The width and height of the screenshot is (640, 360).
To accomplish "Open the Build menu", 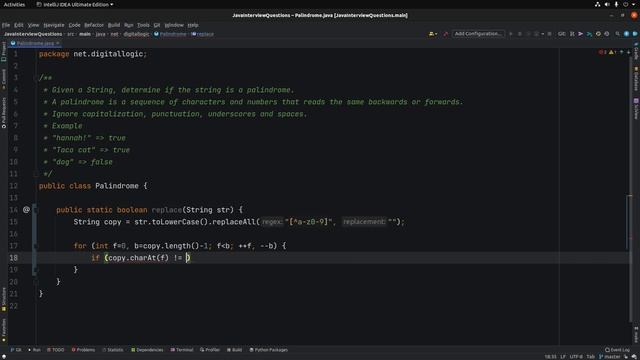I will click(114, 25).
